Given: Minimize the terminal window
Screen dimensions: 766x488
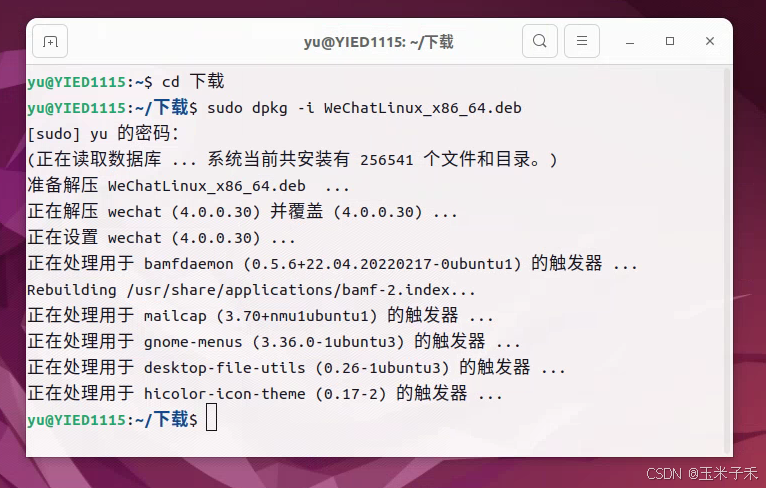Looking at the screenshot, I should 630,42.
